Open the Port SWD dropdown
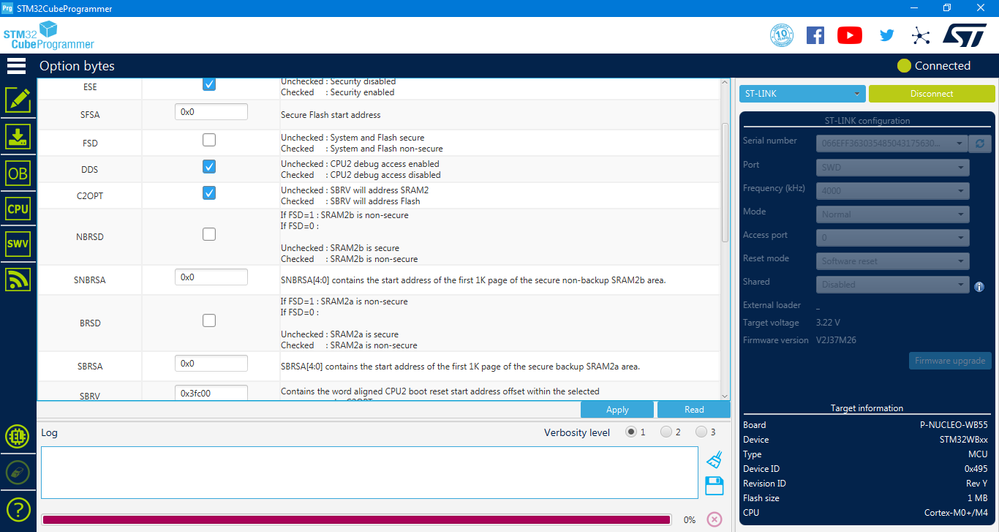 [893, 168]
